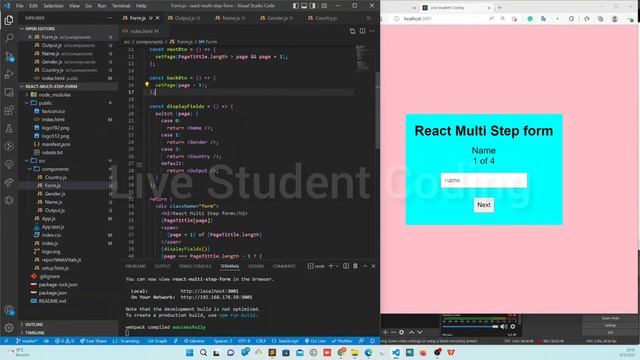Open Manage gear icon in VS Code

click(9, 327)
